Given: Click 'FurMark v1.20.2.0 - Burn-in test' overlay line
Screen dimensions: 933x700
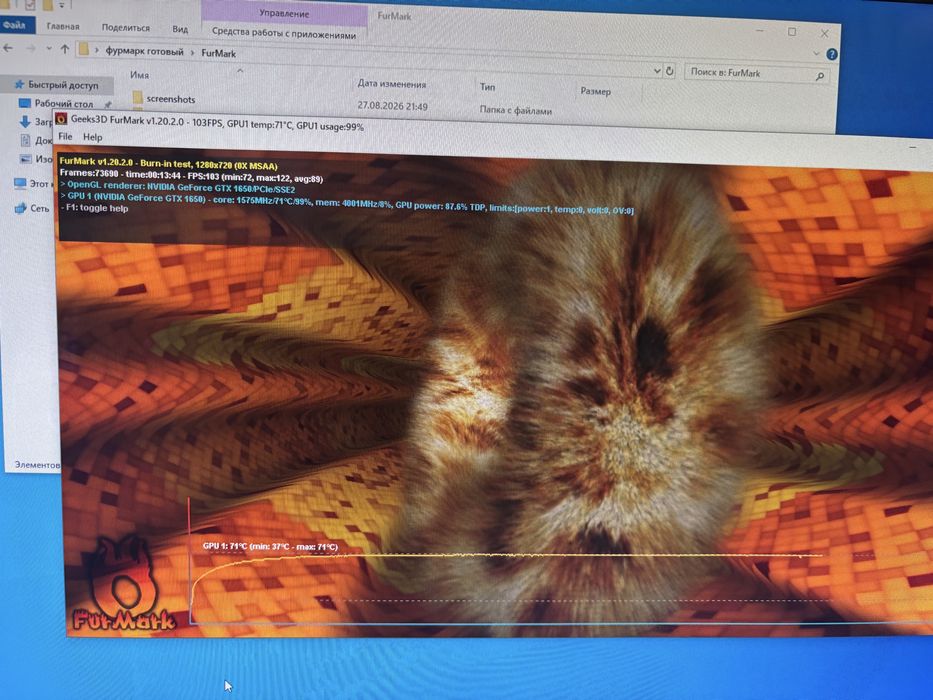Looking at the screenshot, I should 169,164.
